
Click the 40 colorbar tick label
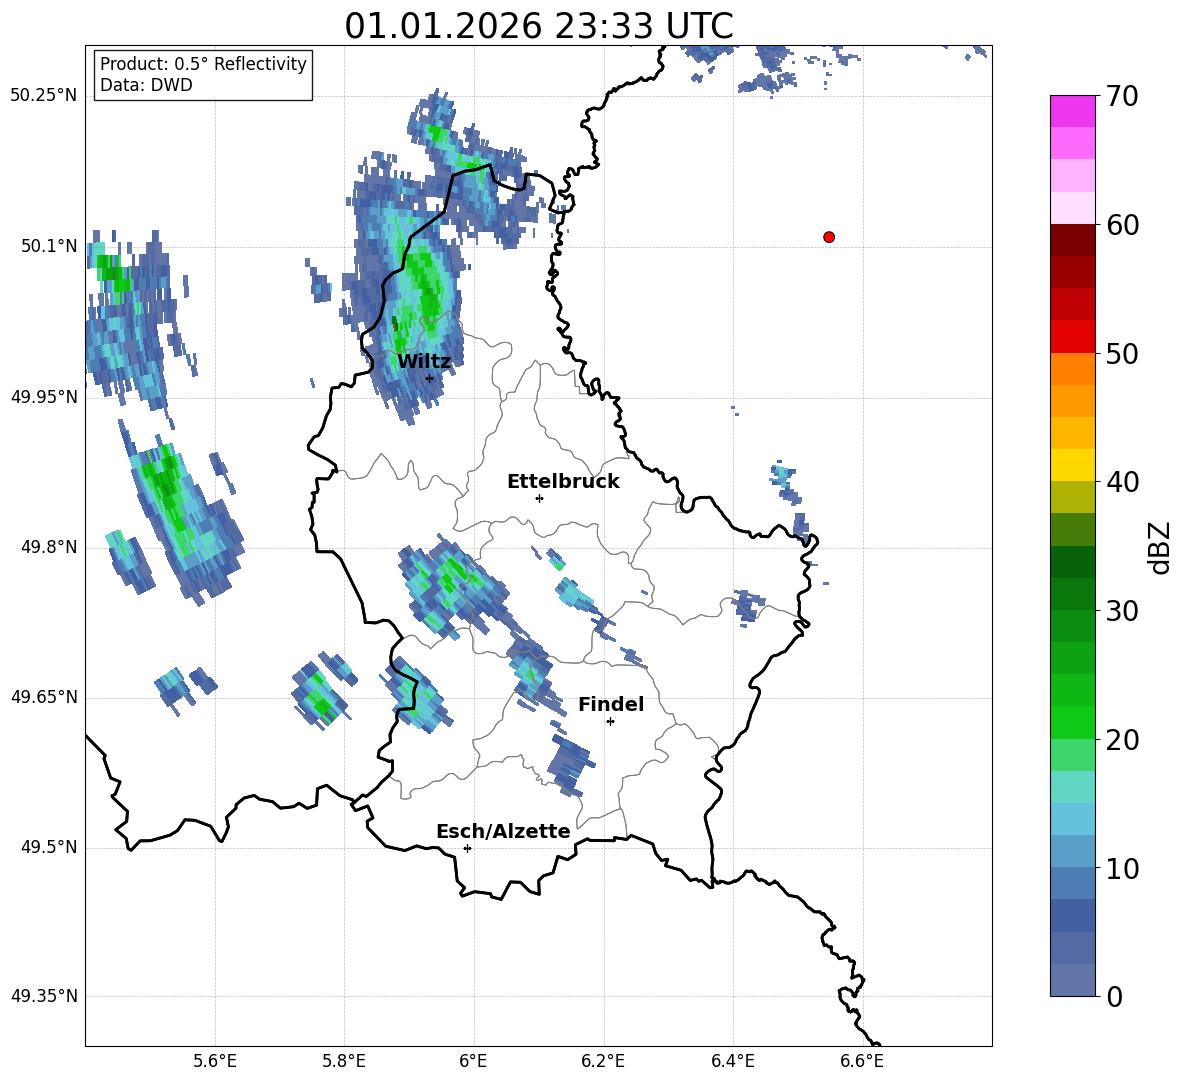point(1122,482)
